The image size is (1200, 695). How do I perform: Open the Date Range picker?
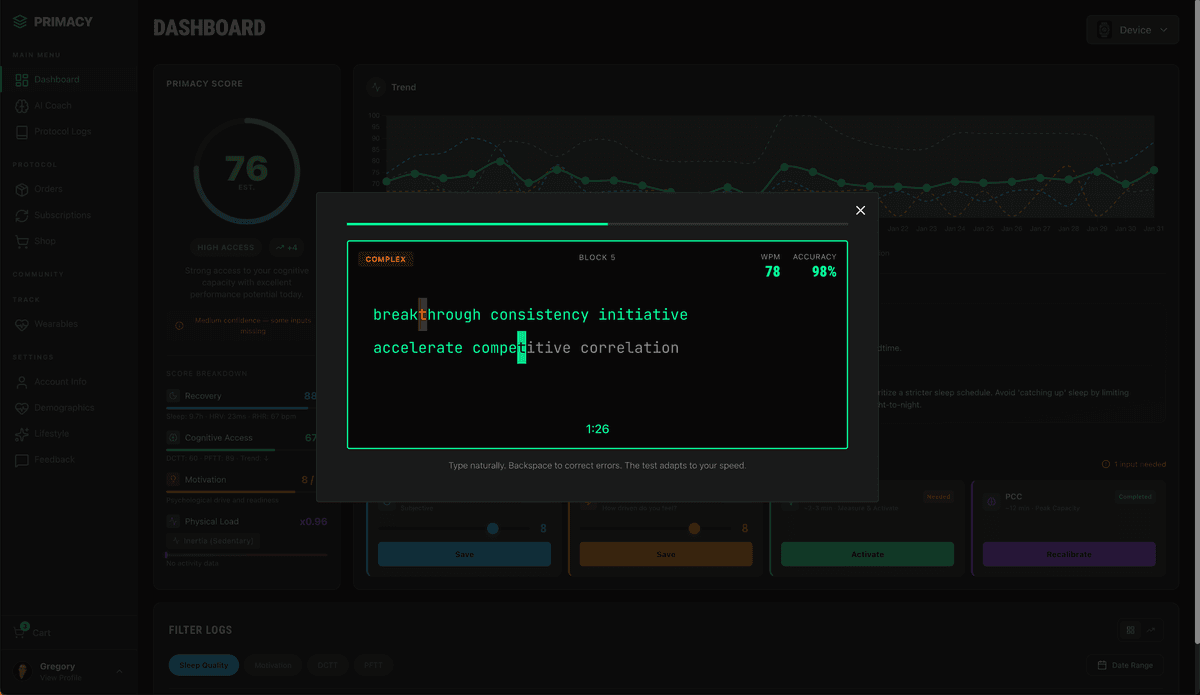click(1125, 665)
